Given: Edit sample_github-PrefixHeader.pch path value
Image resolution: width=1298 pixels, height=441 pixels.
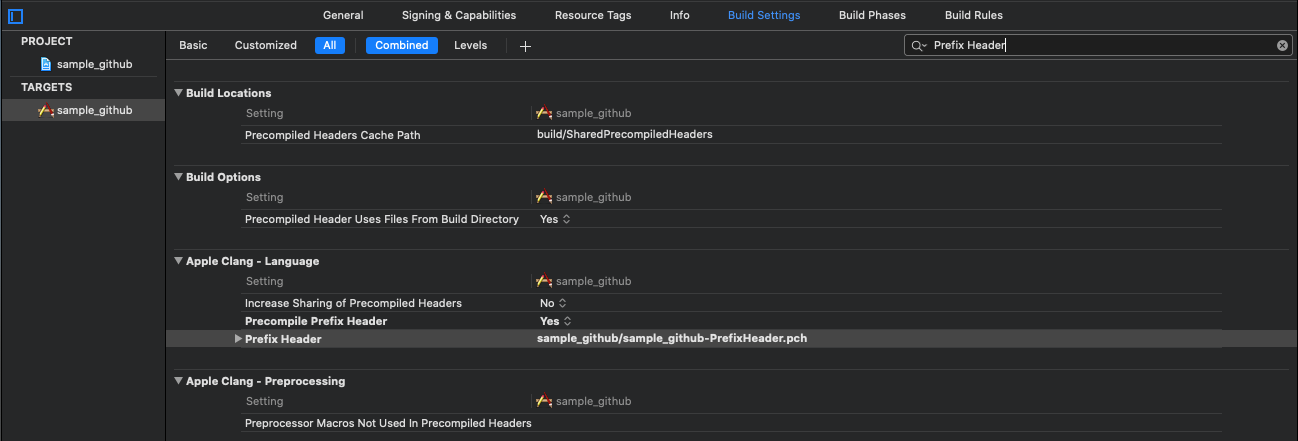Looking at the screenshot, I should 672,339.
